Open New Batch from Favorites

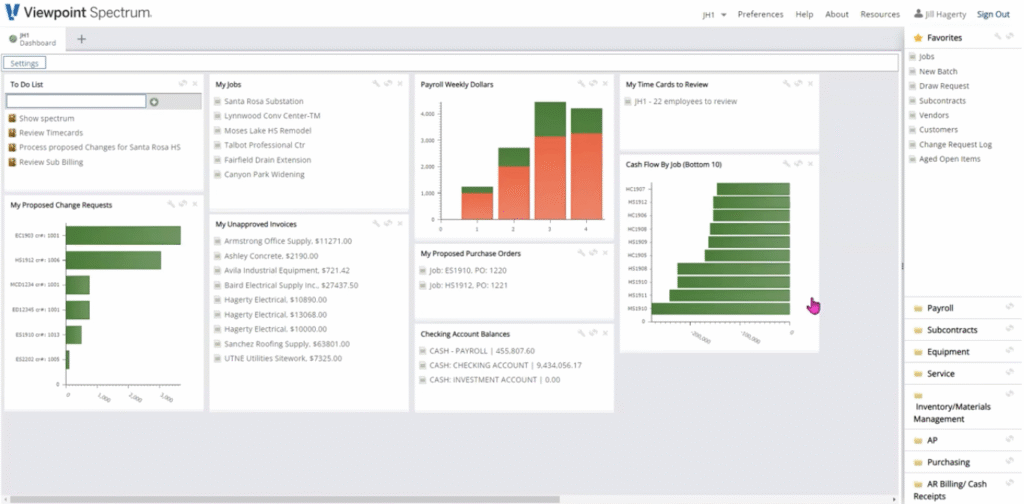(938, 71)
